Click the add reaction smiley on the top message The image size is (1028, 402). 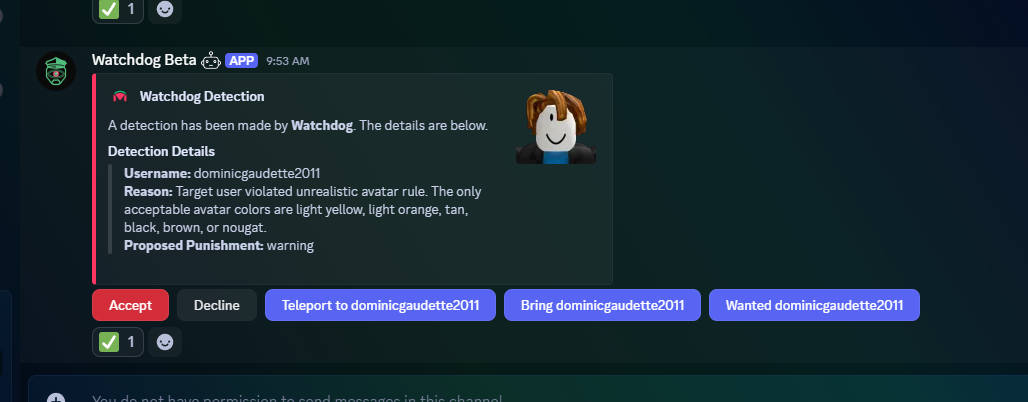point(165,9)
